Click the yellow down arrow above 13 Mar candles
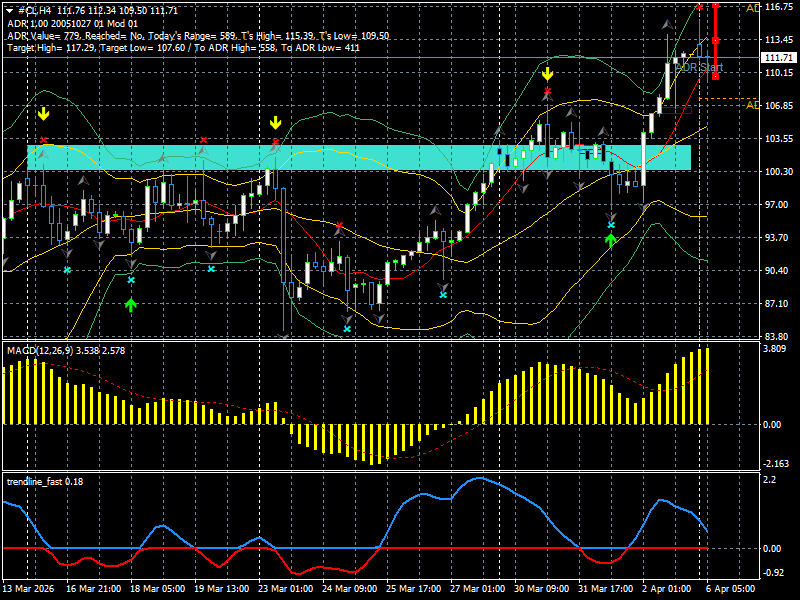 (x=43, y=114)
